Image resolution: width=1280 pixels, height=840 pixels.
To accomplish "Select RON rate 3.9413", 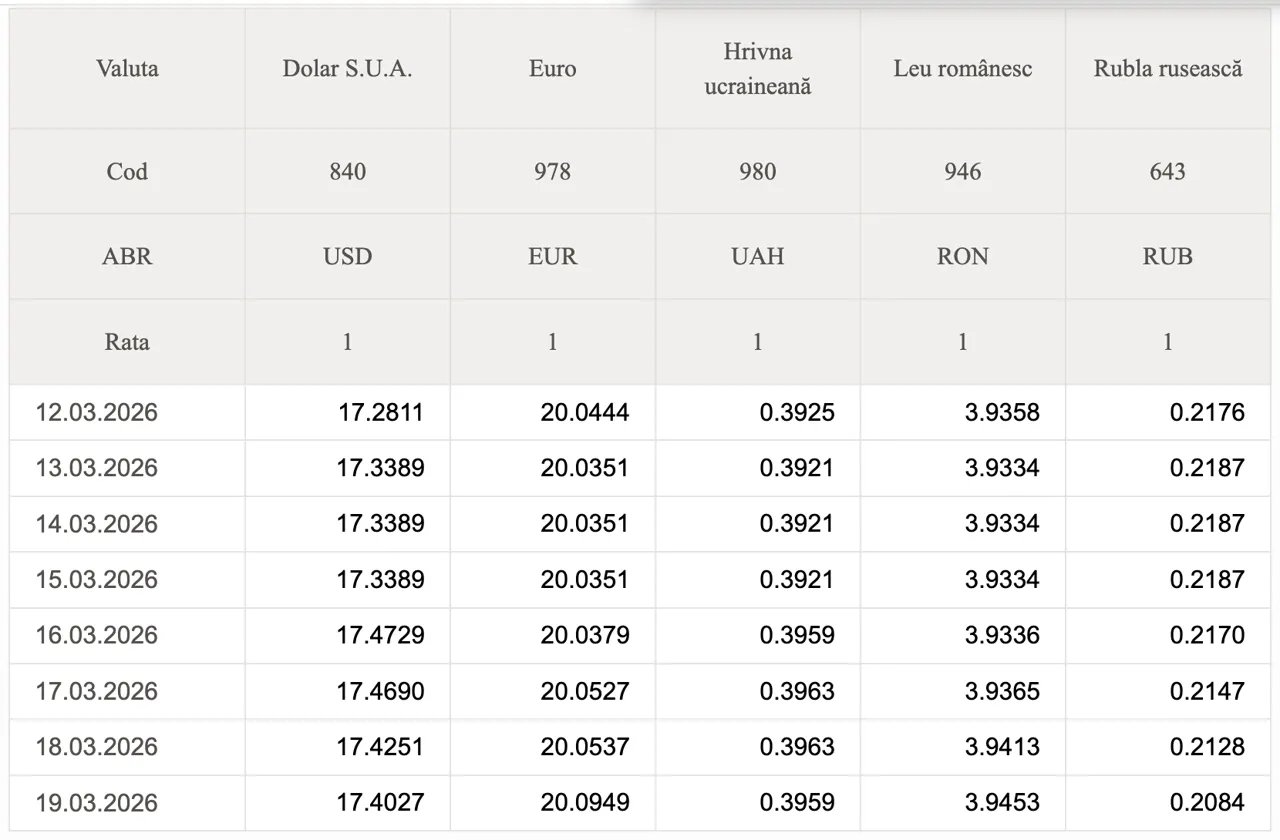I will pyautogui.click(x=1001, y=746).
